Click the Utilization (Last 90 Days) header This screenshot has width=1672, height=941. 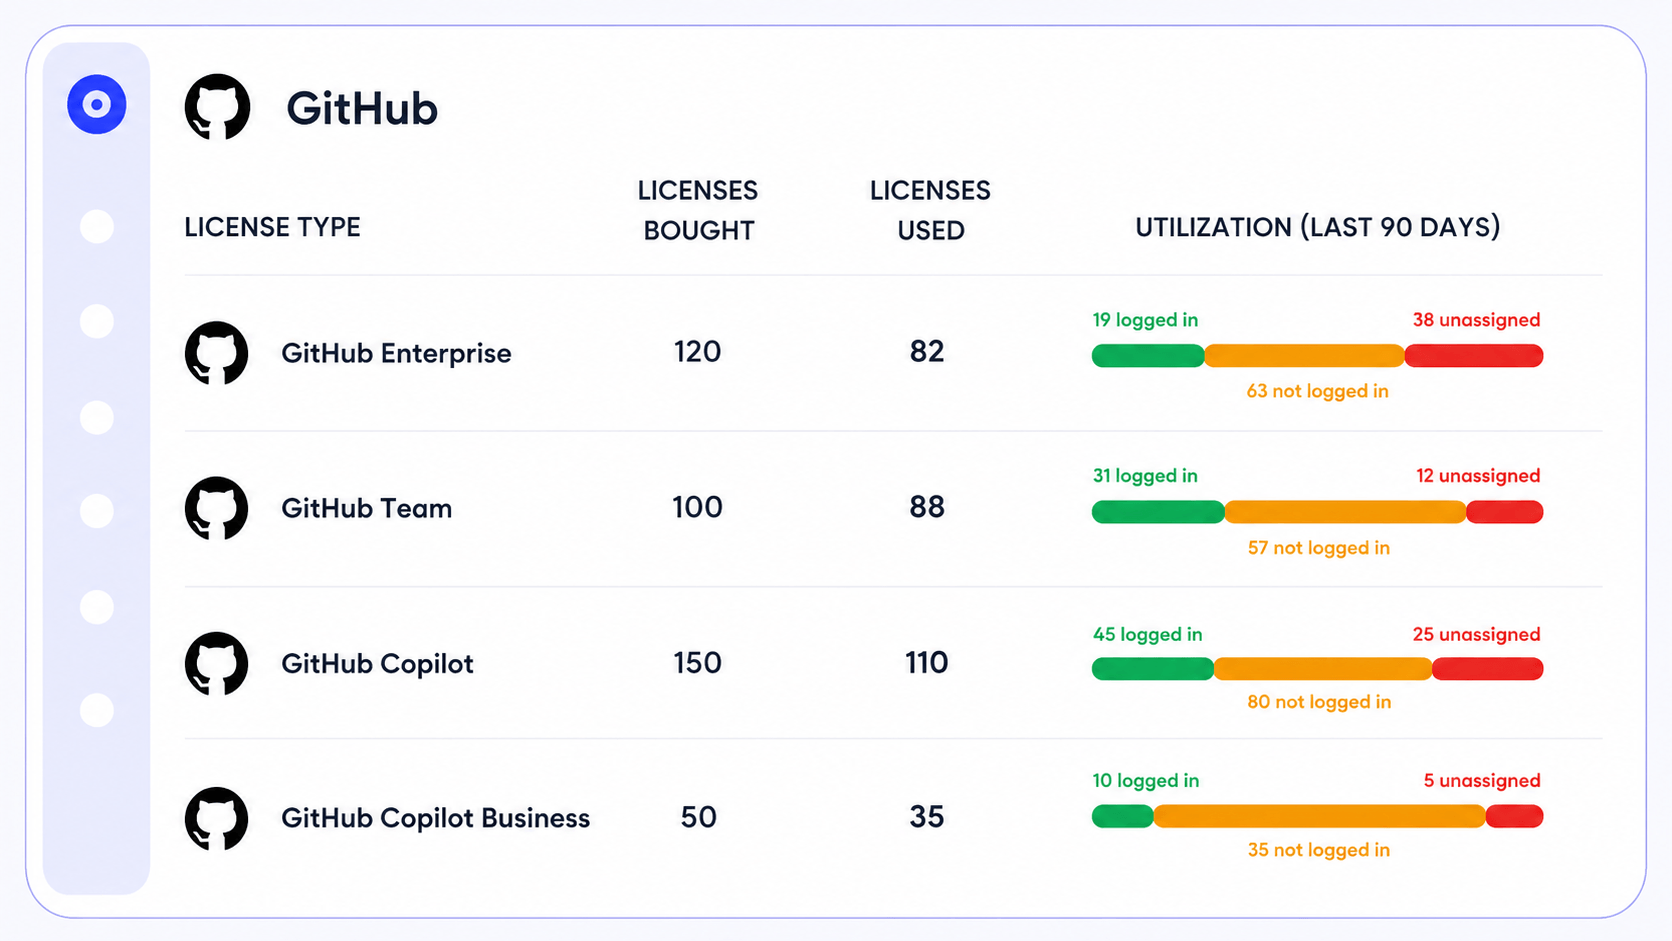coord(1318,227)
